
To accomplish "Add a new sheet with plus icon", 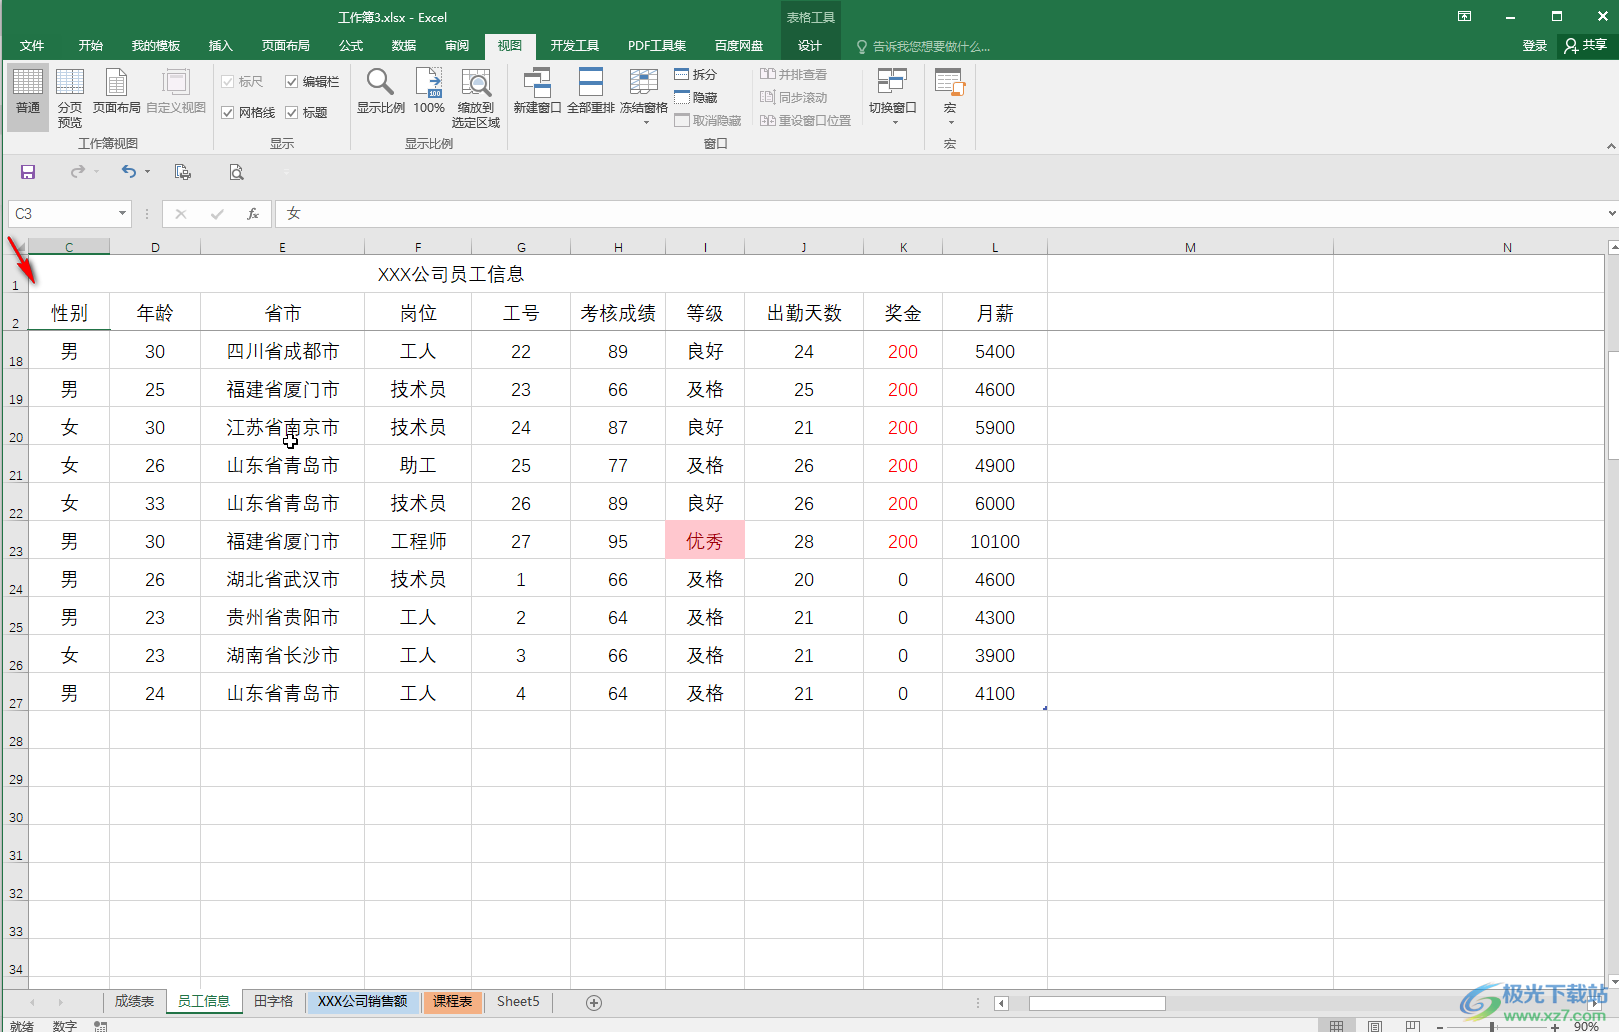I will click(594, 1002).
